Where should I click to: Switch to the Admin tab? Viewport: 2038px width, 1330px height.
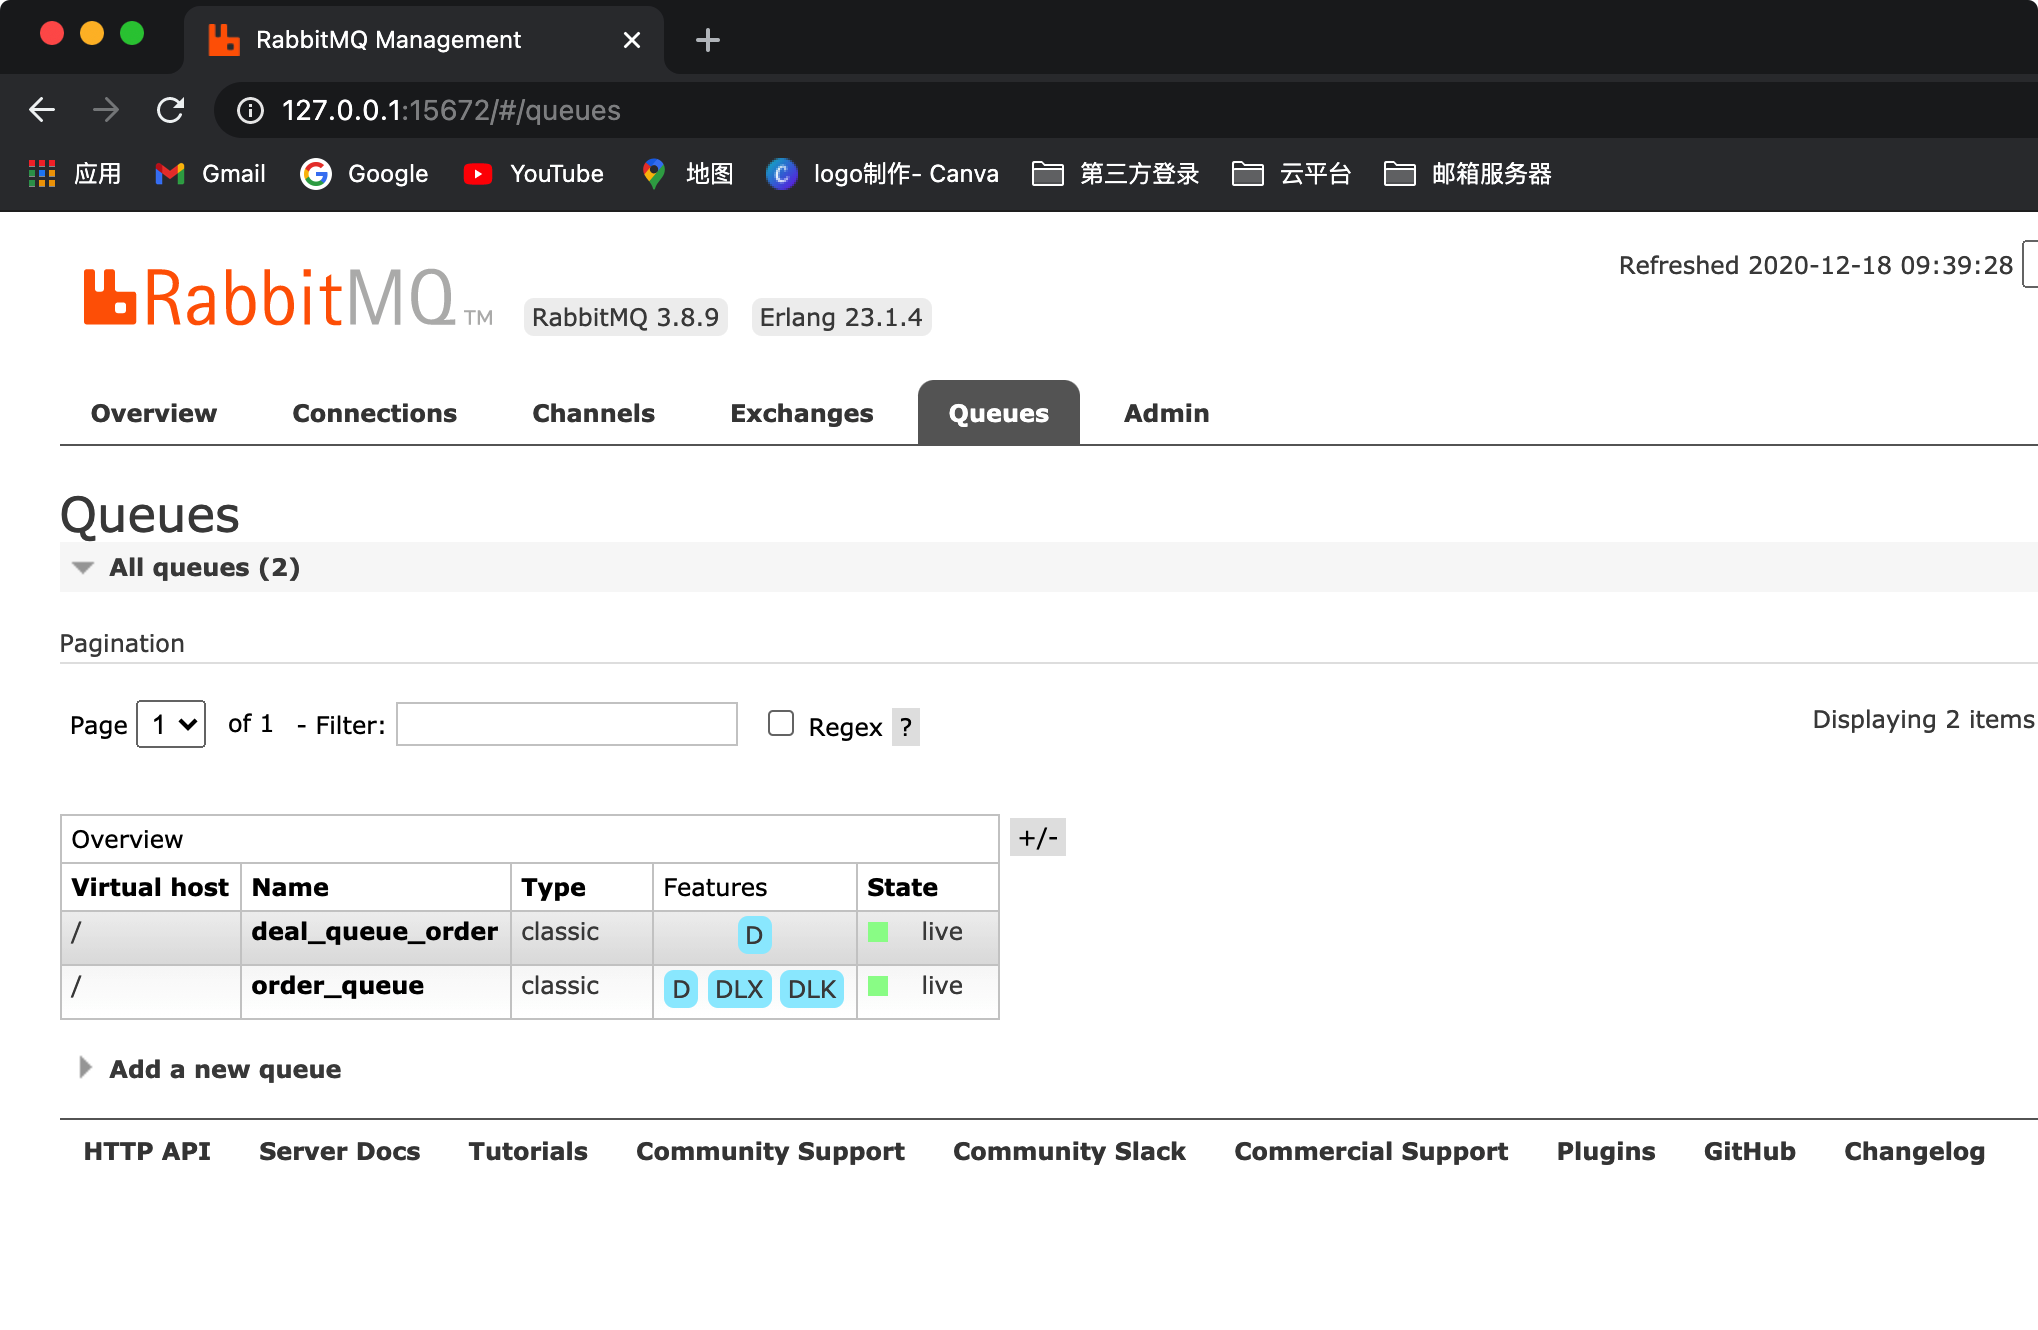tap(1166, 413)
